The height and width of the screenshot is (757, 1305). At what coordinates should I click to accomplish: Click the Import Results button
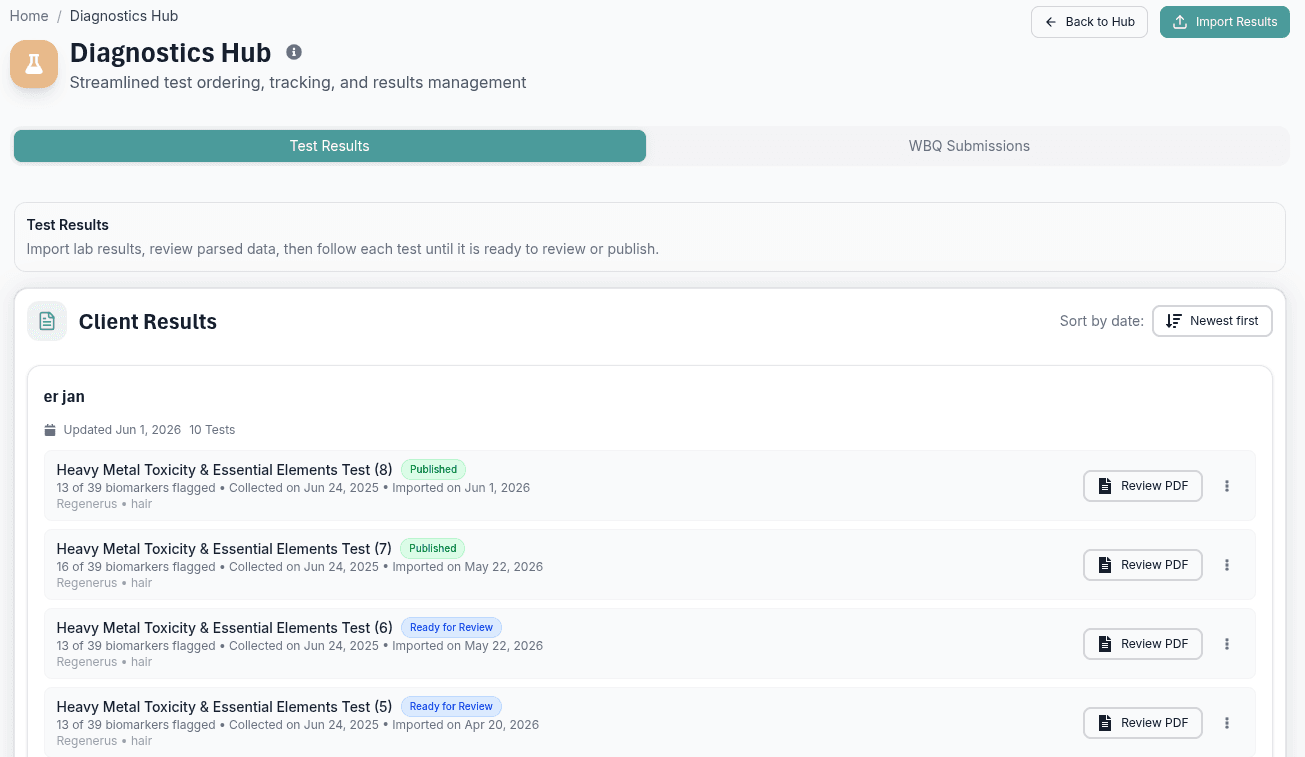pyautogui.click(x=1224, y=22)
